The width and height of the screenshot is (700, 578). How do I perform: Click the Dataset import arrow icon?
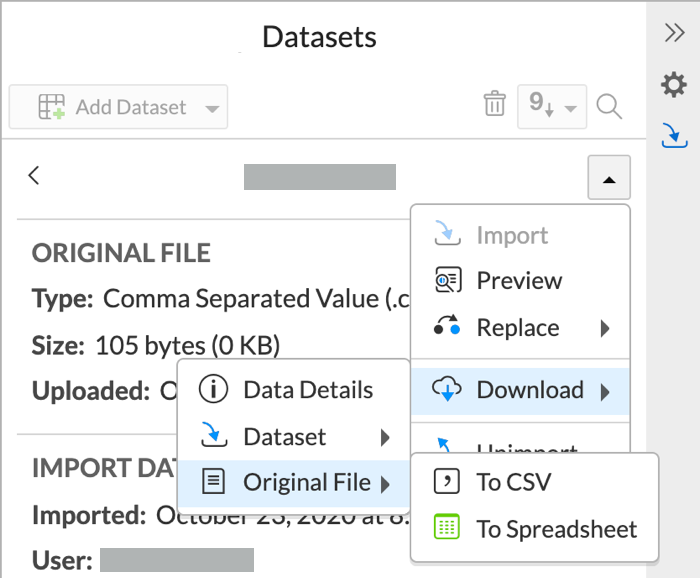point(214,434)
